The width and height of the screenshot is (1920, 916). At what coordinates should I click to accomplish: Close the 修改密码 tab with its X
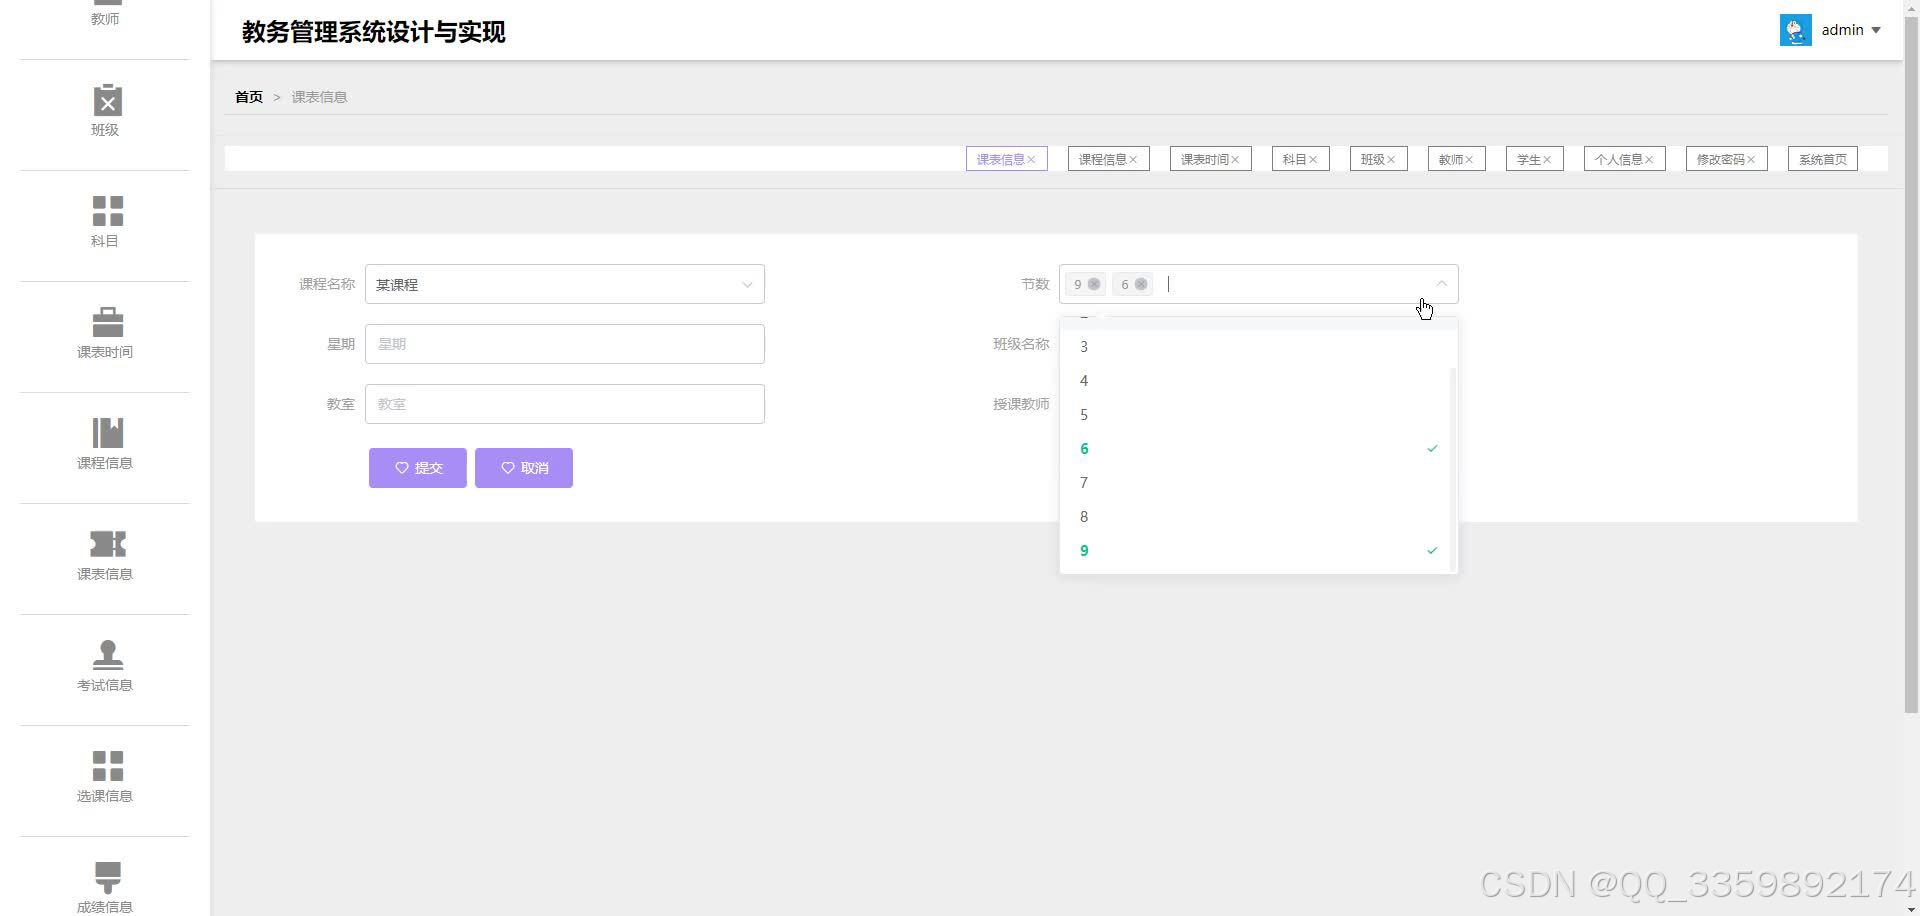[1751, 160]
